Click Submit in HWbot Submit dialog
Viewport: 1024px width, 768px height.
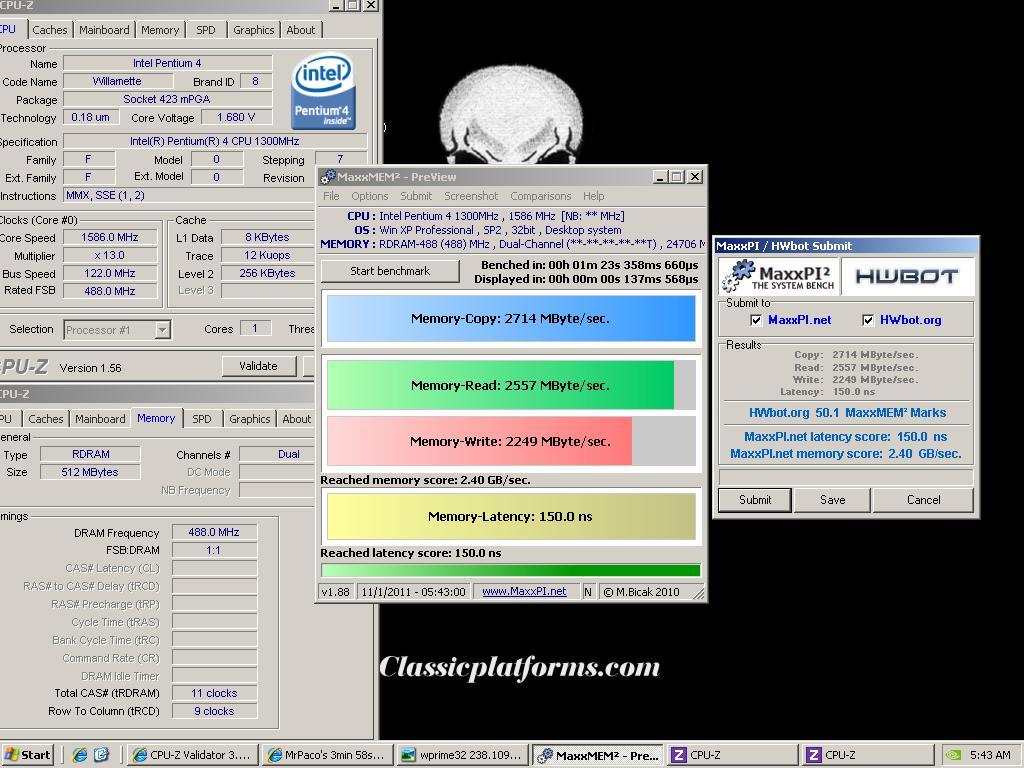tap(755, 500)
